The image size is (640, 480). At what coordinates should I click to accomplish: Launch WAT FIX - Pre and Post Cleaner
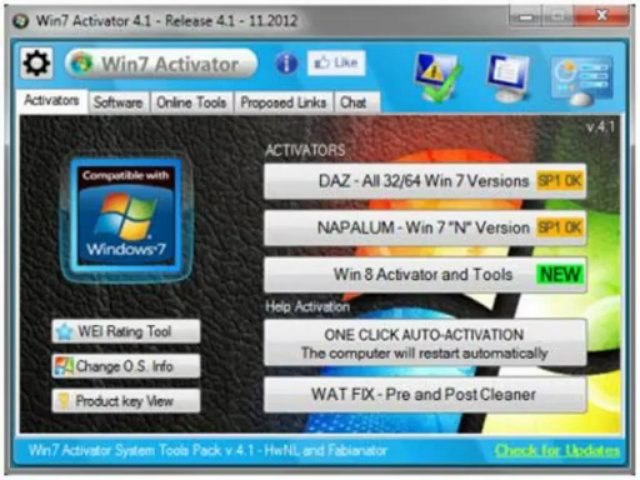425,394
